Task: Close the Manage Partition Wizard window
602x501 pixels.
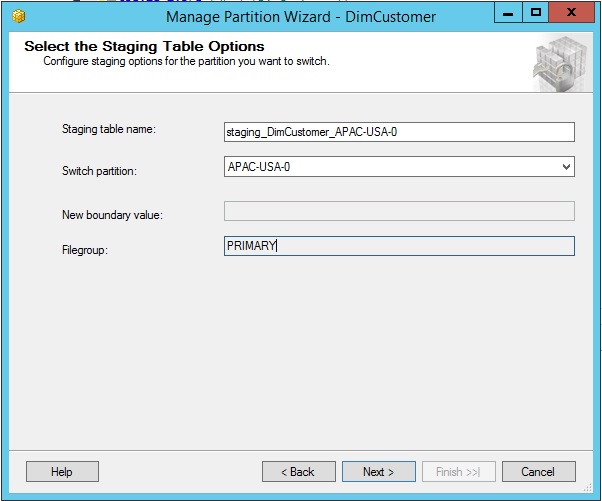Action: [x=571, y=13]
